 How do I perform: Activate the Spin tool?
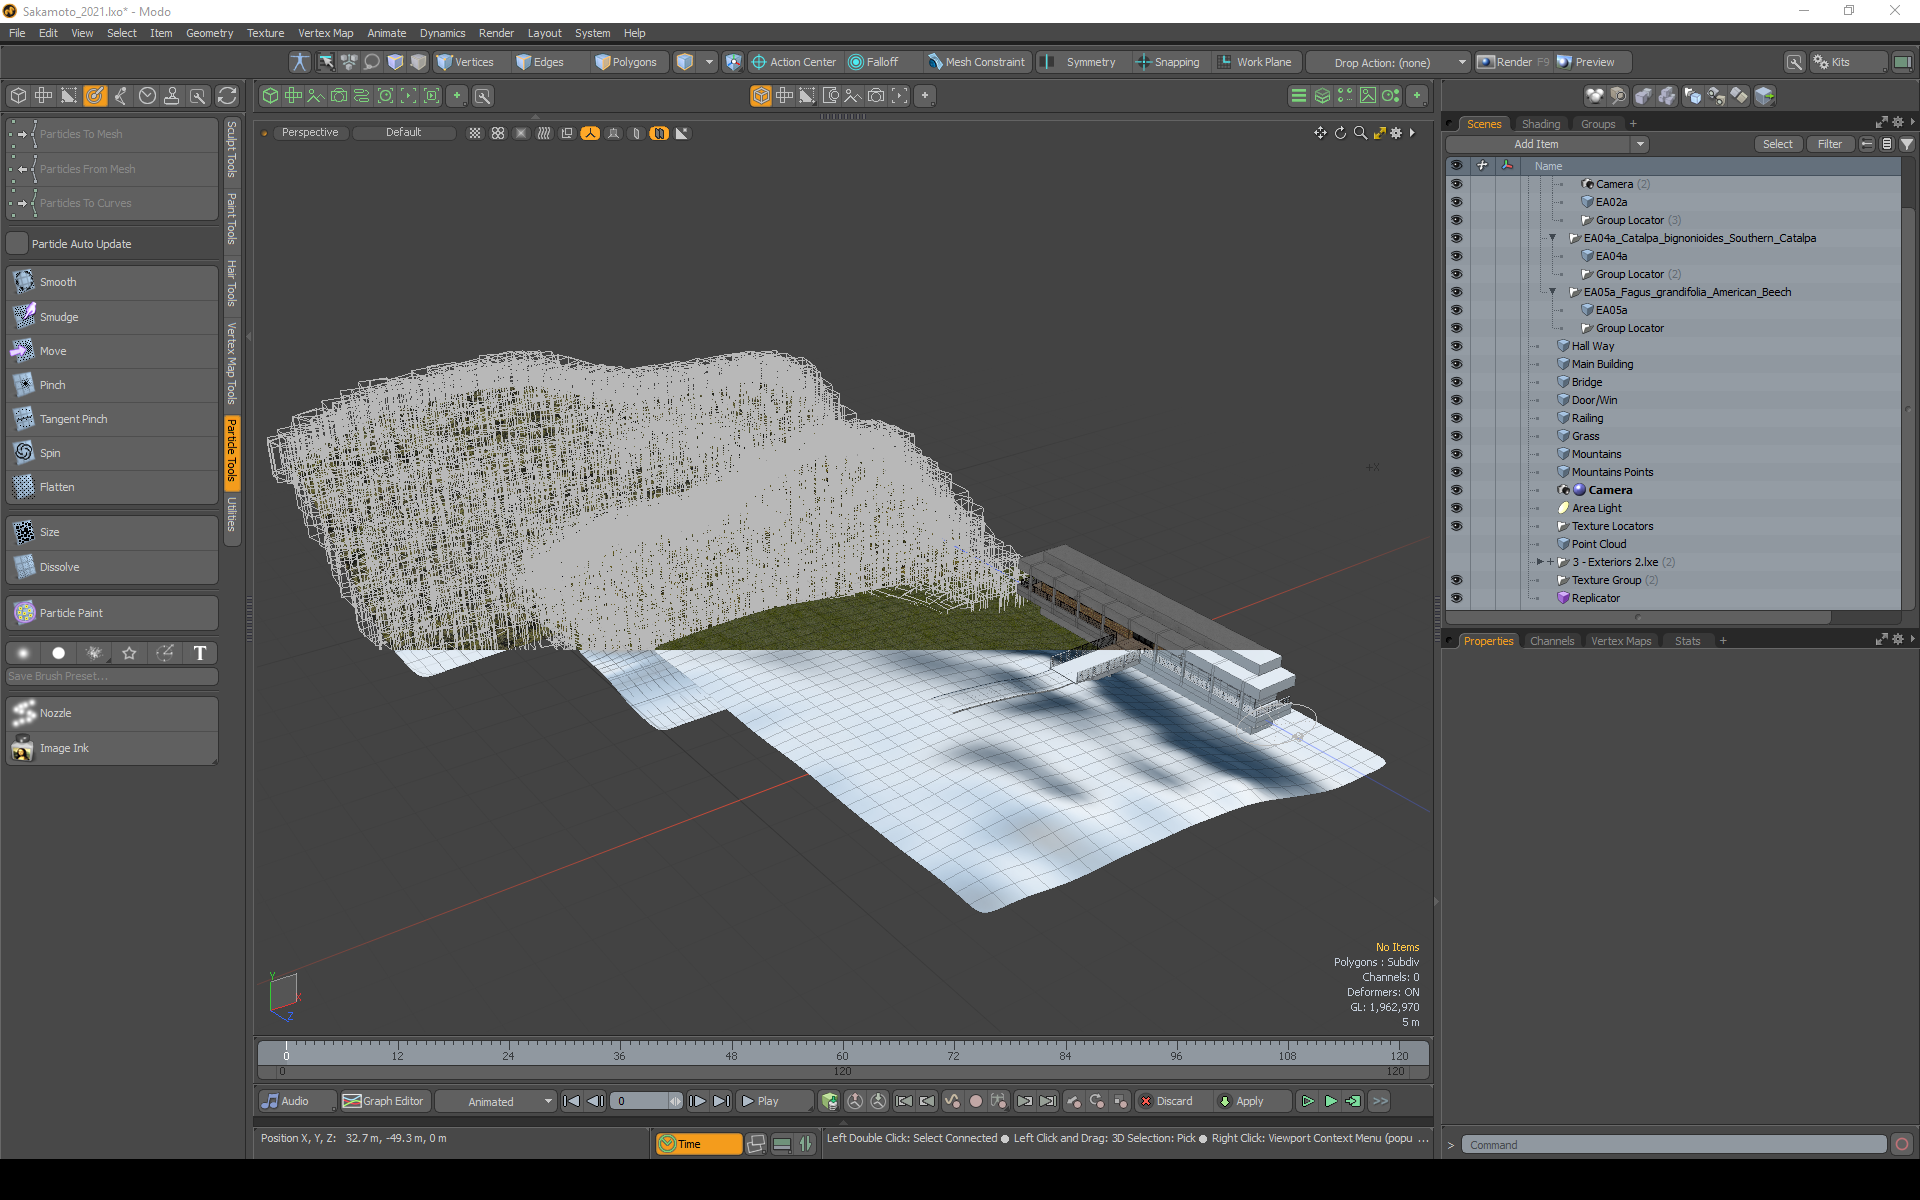coord(50,453)
